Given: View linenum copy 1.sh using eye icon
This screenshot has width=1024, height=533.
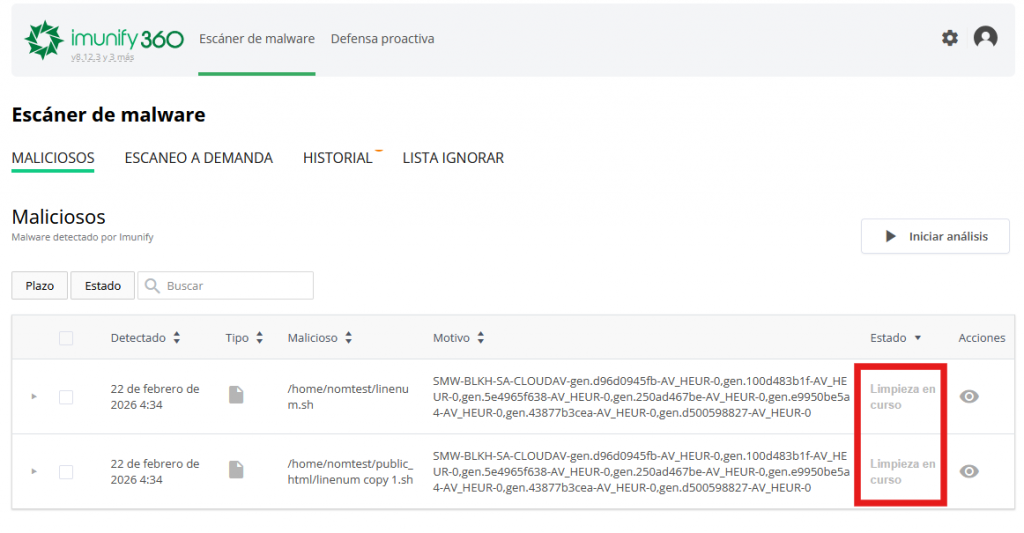Looking at the screenshot, I should 968,471.
